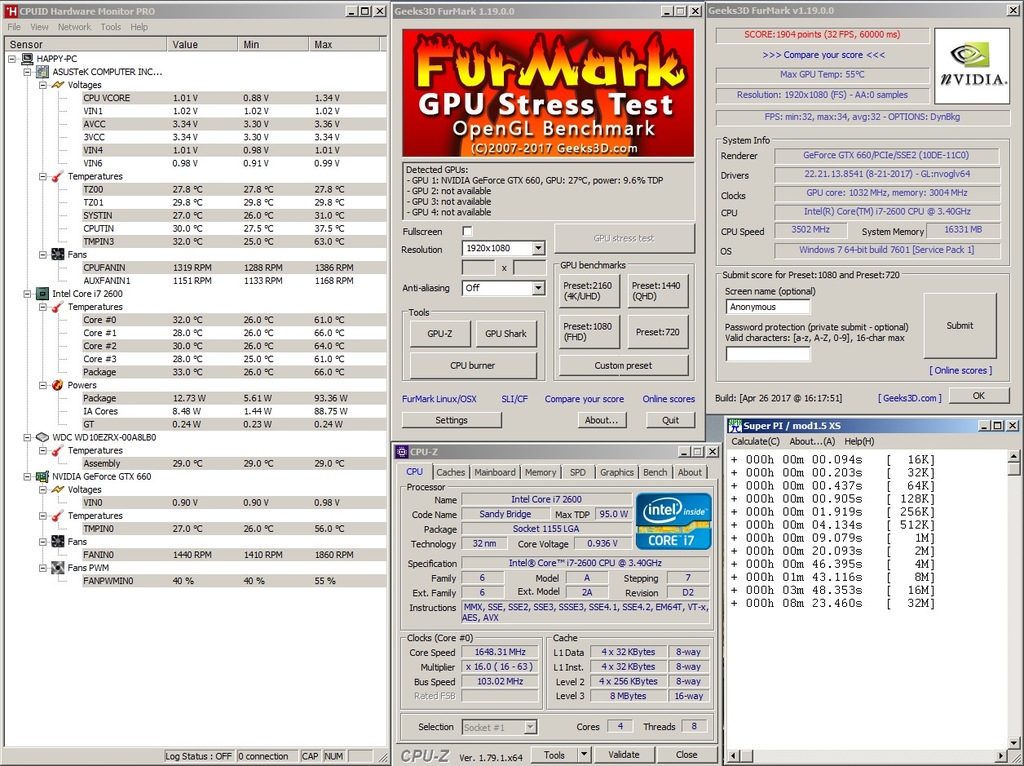Click the Intel Core i7 2600 chip icon

[x=42, y=294]
